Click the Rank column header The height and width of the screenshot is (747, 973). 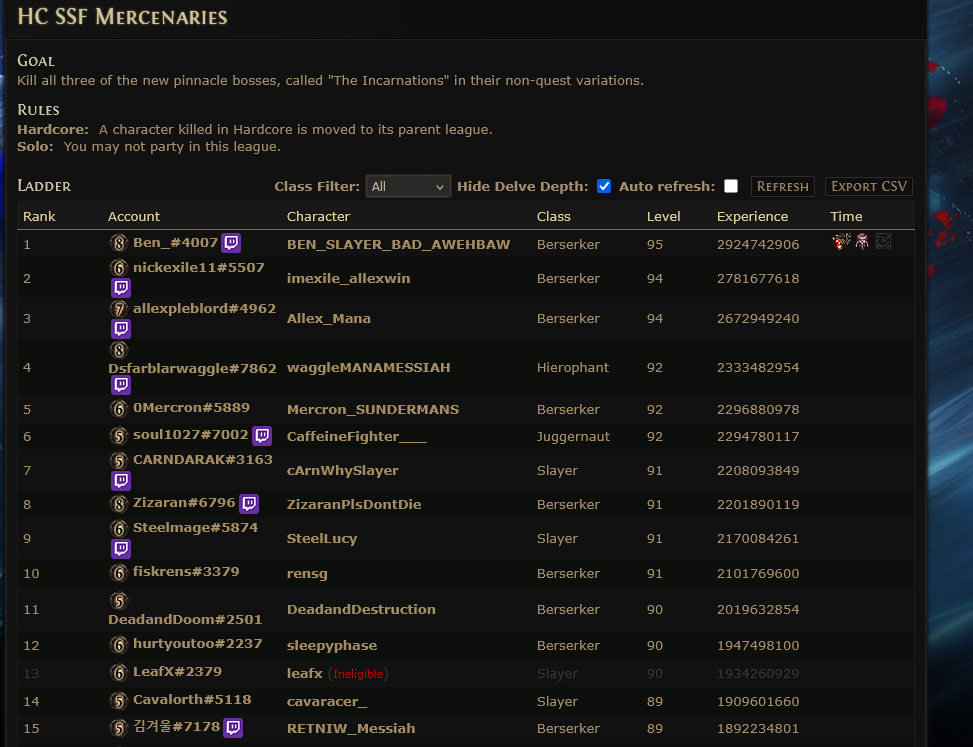39,217
